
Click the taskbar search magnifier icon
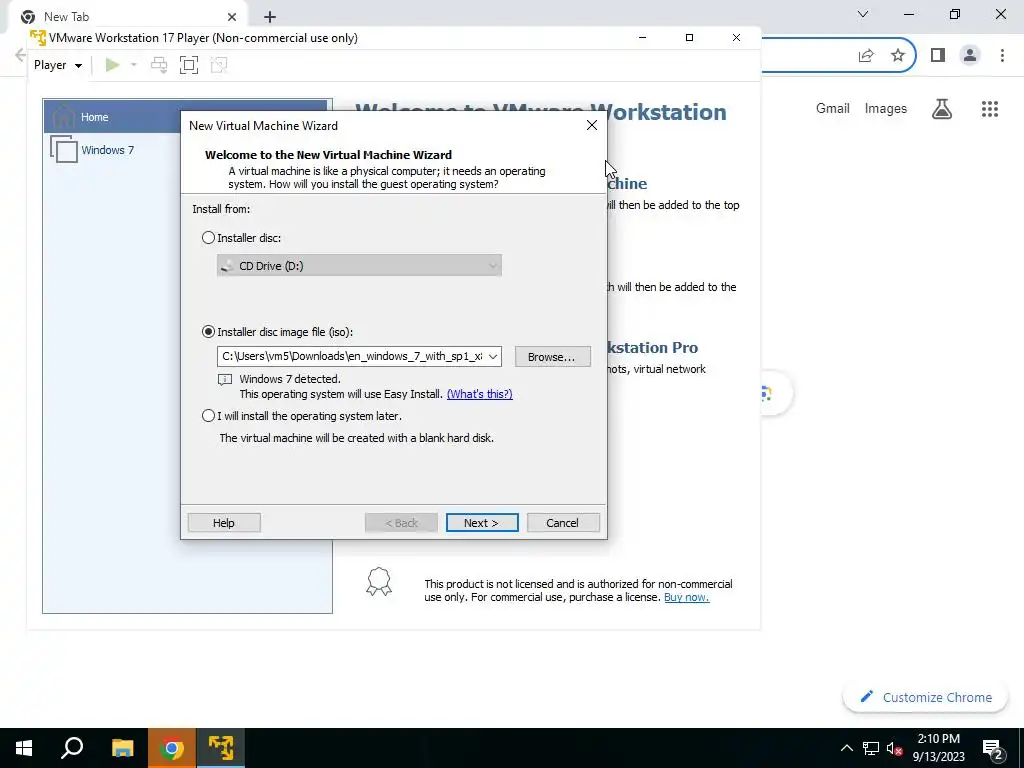(x=72, y=748)
